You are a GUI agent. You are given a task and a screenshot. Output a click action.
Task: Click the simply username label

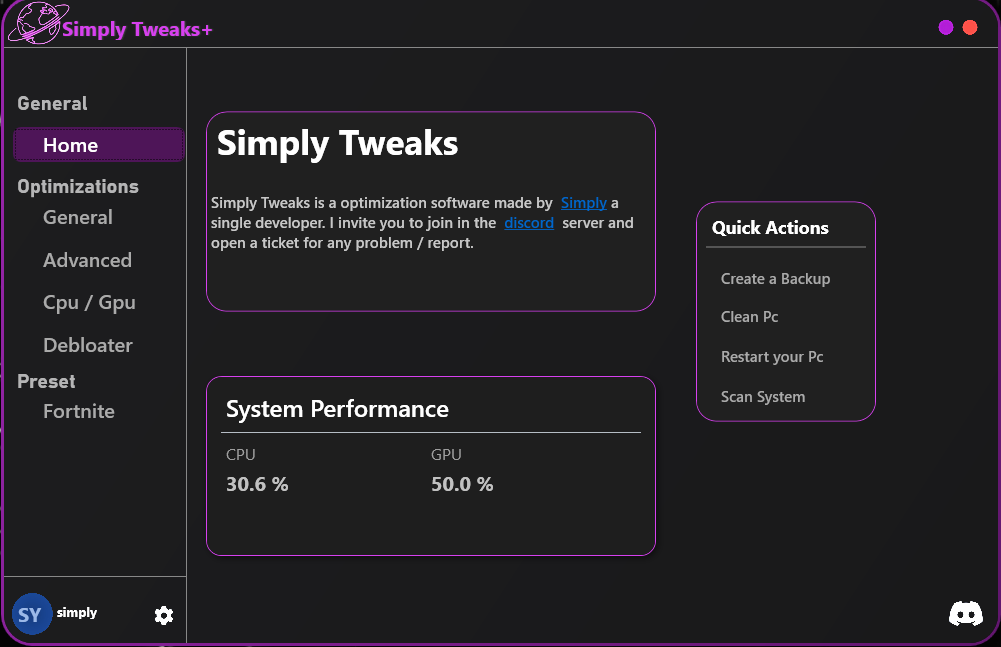(x=77, y=612)
